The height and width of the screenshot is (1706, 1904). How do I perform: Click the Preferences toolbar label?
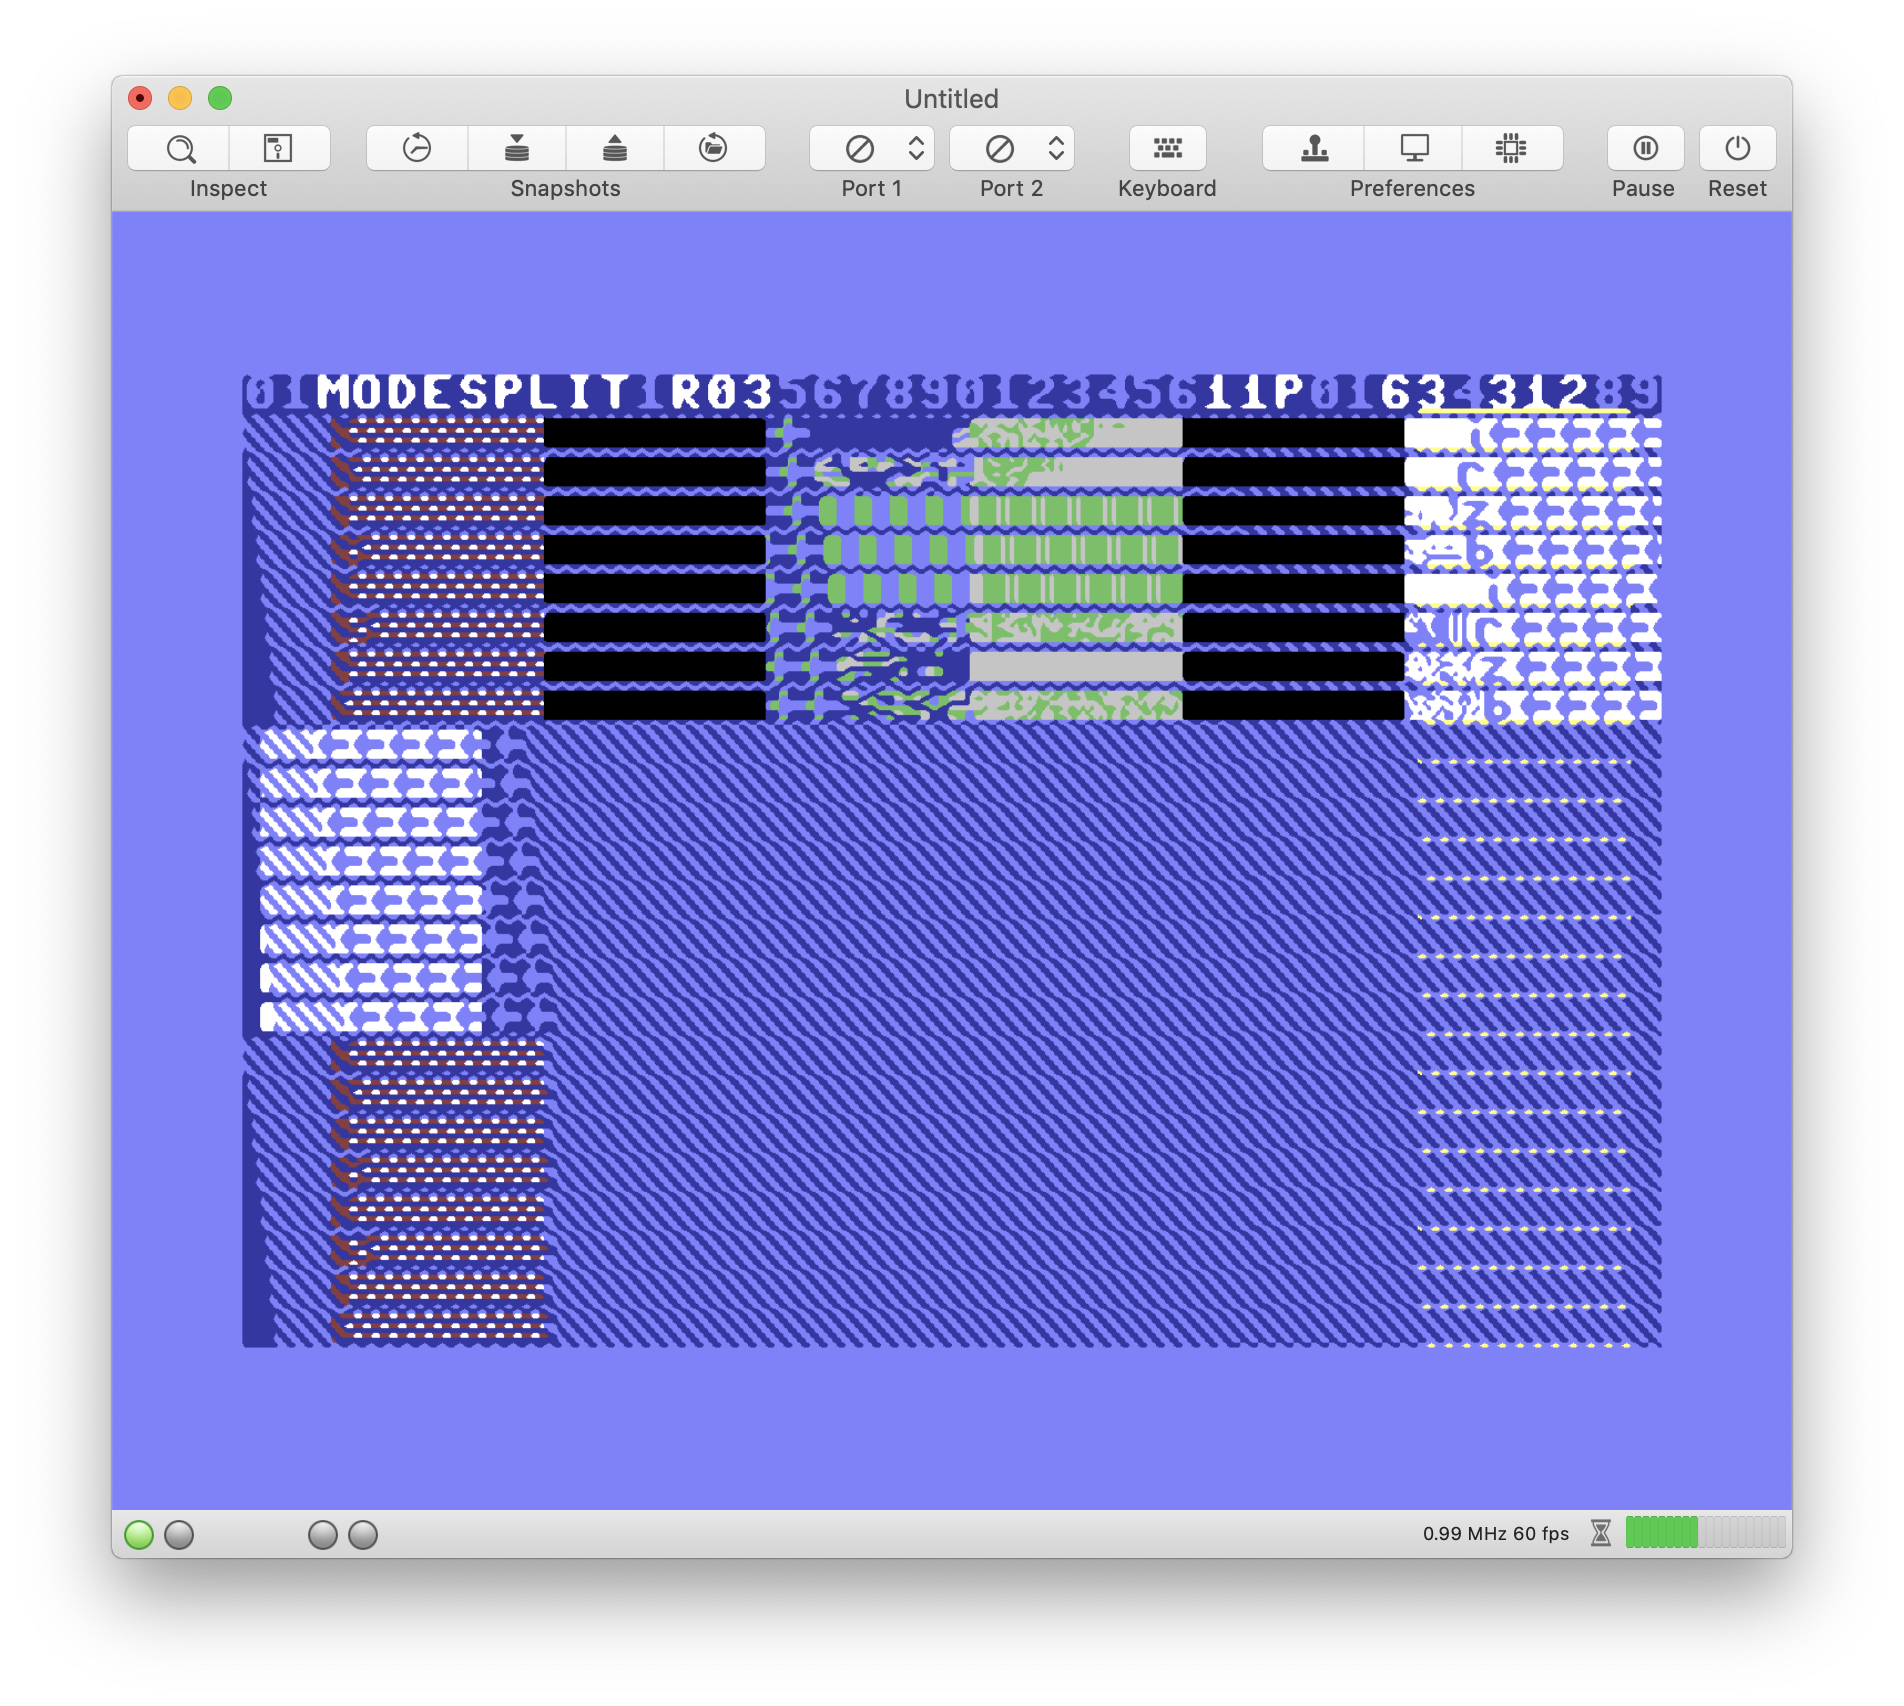click(1412, 188)
